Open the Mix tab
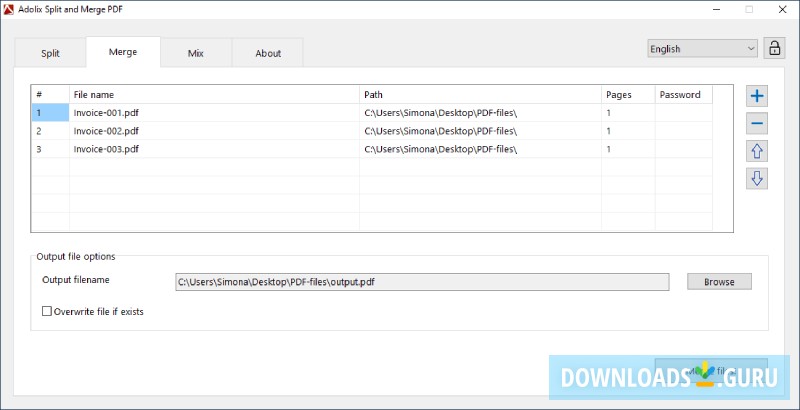 pyautogui.click(x=196, y=53)
